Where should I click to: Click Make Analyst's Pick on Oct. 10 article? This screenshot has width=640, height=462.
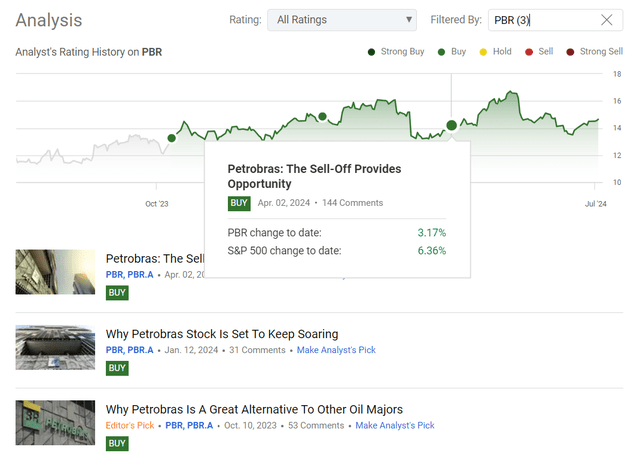pyautogui.click(x=395, y=426)
